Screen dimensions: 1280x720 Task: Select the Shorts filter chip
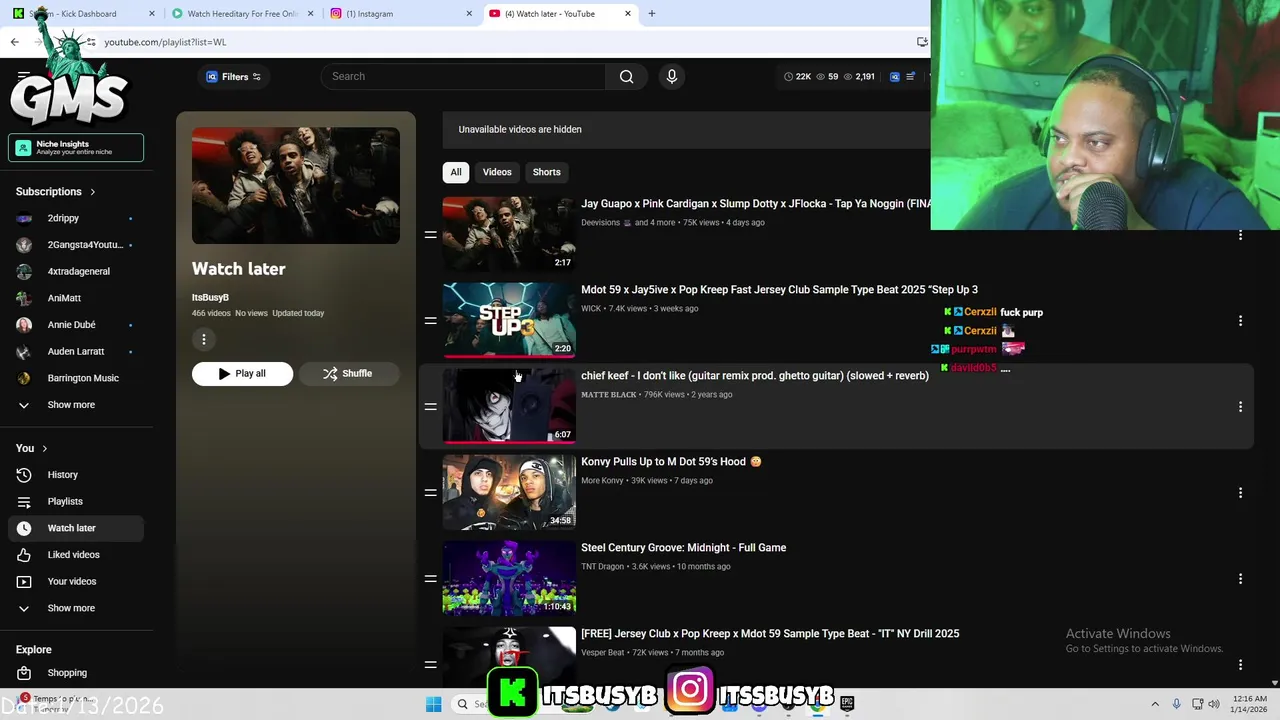coord(547,172)
